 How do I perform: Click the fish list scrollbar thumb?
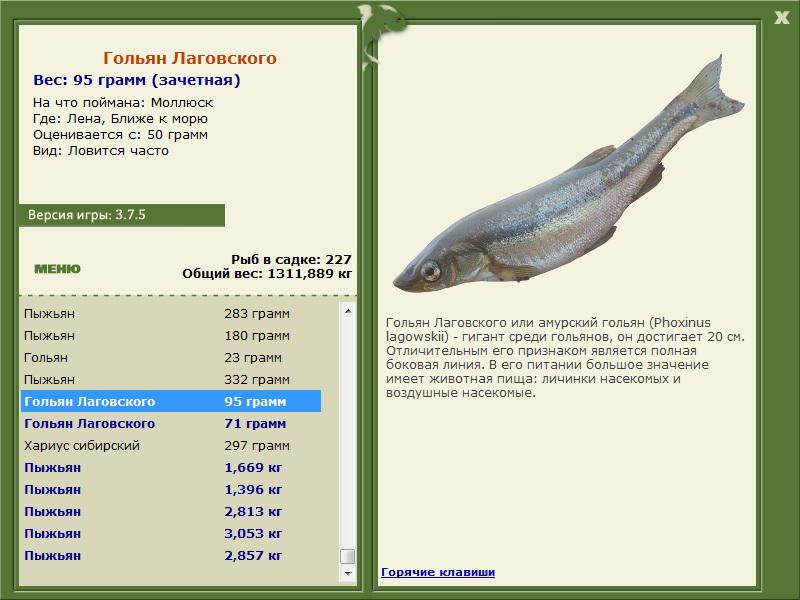pos(348,556)
